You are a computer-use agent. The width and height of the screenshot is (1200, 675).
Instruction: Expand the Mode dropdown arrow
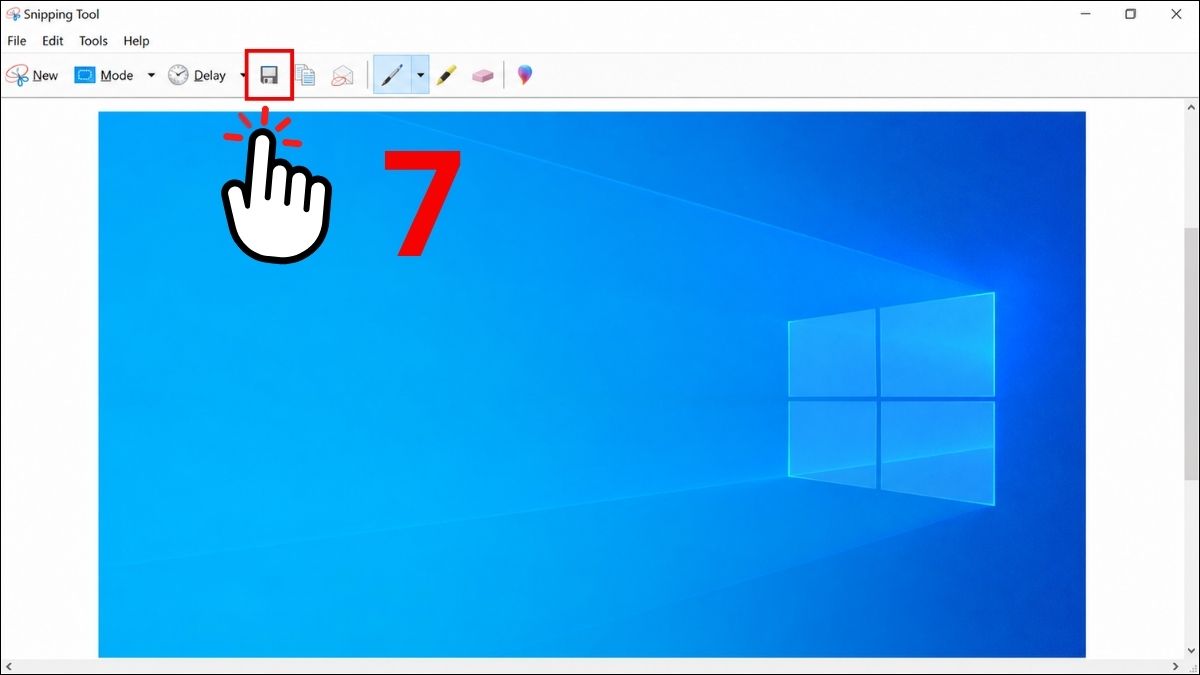click(151, 75)
